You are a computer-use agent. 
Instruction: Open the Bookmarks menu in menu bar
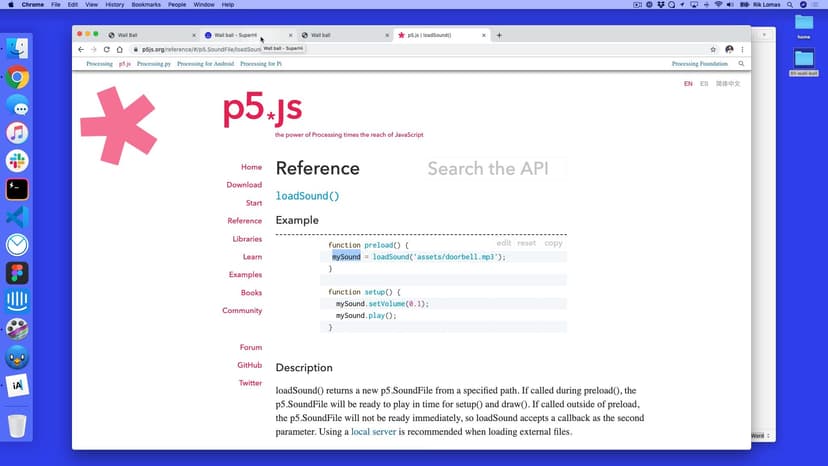click(145, 5)
